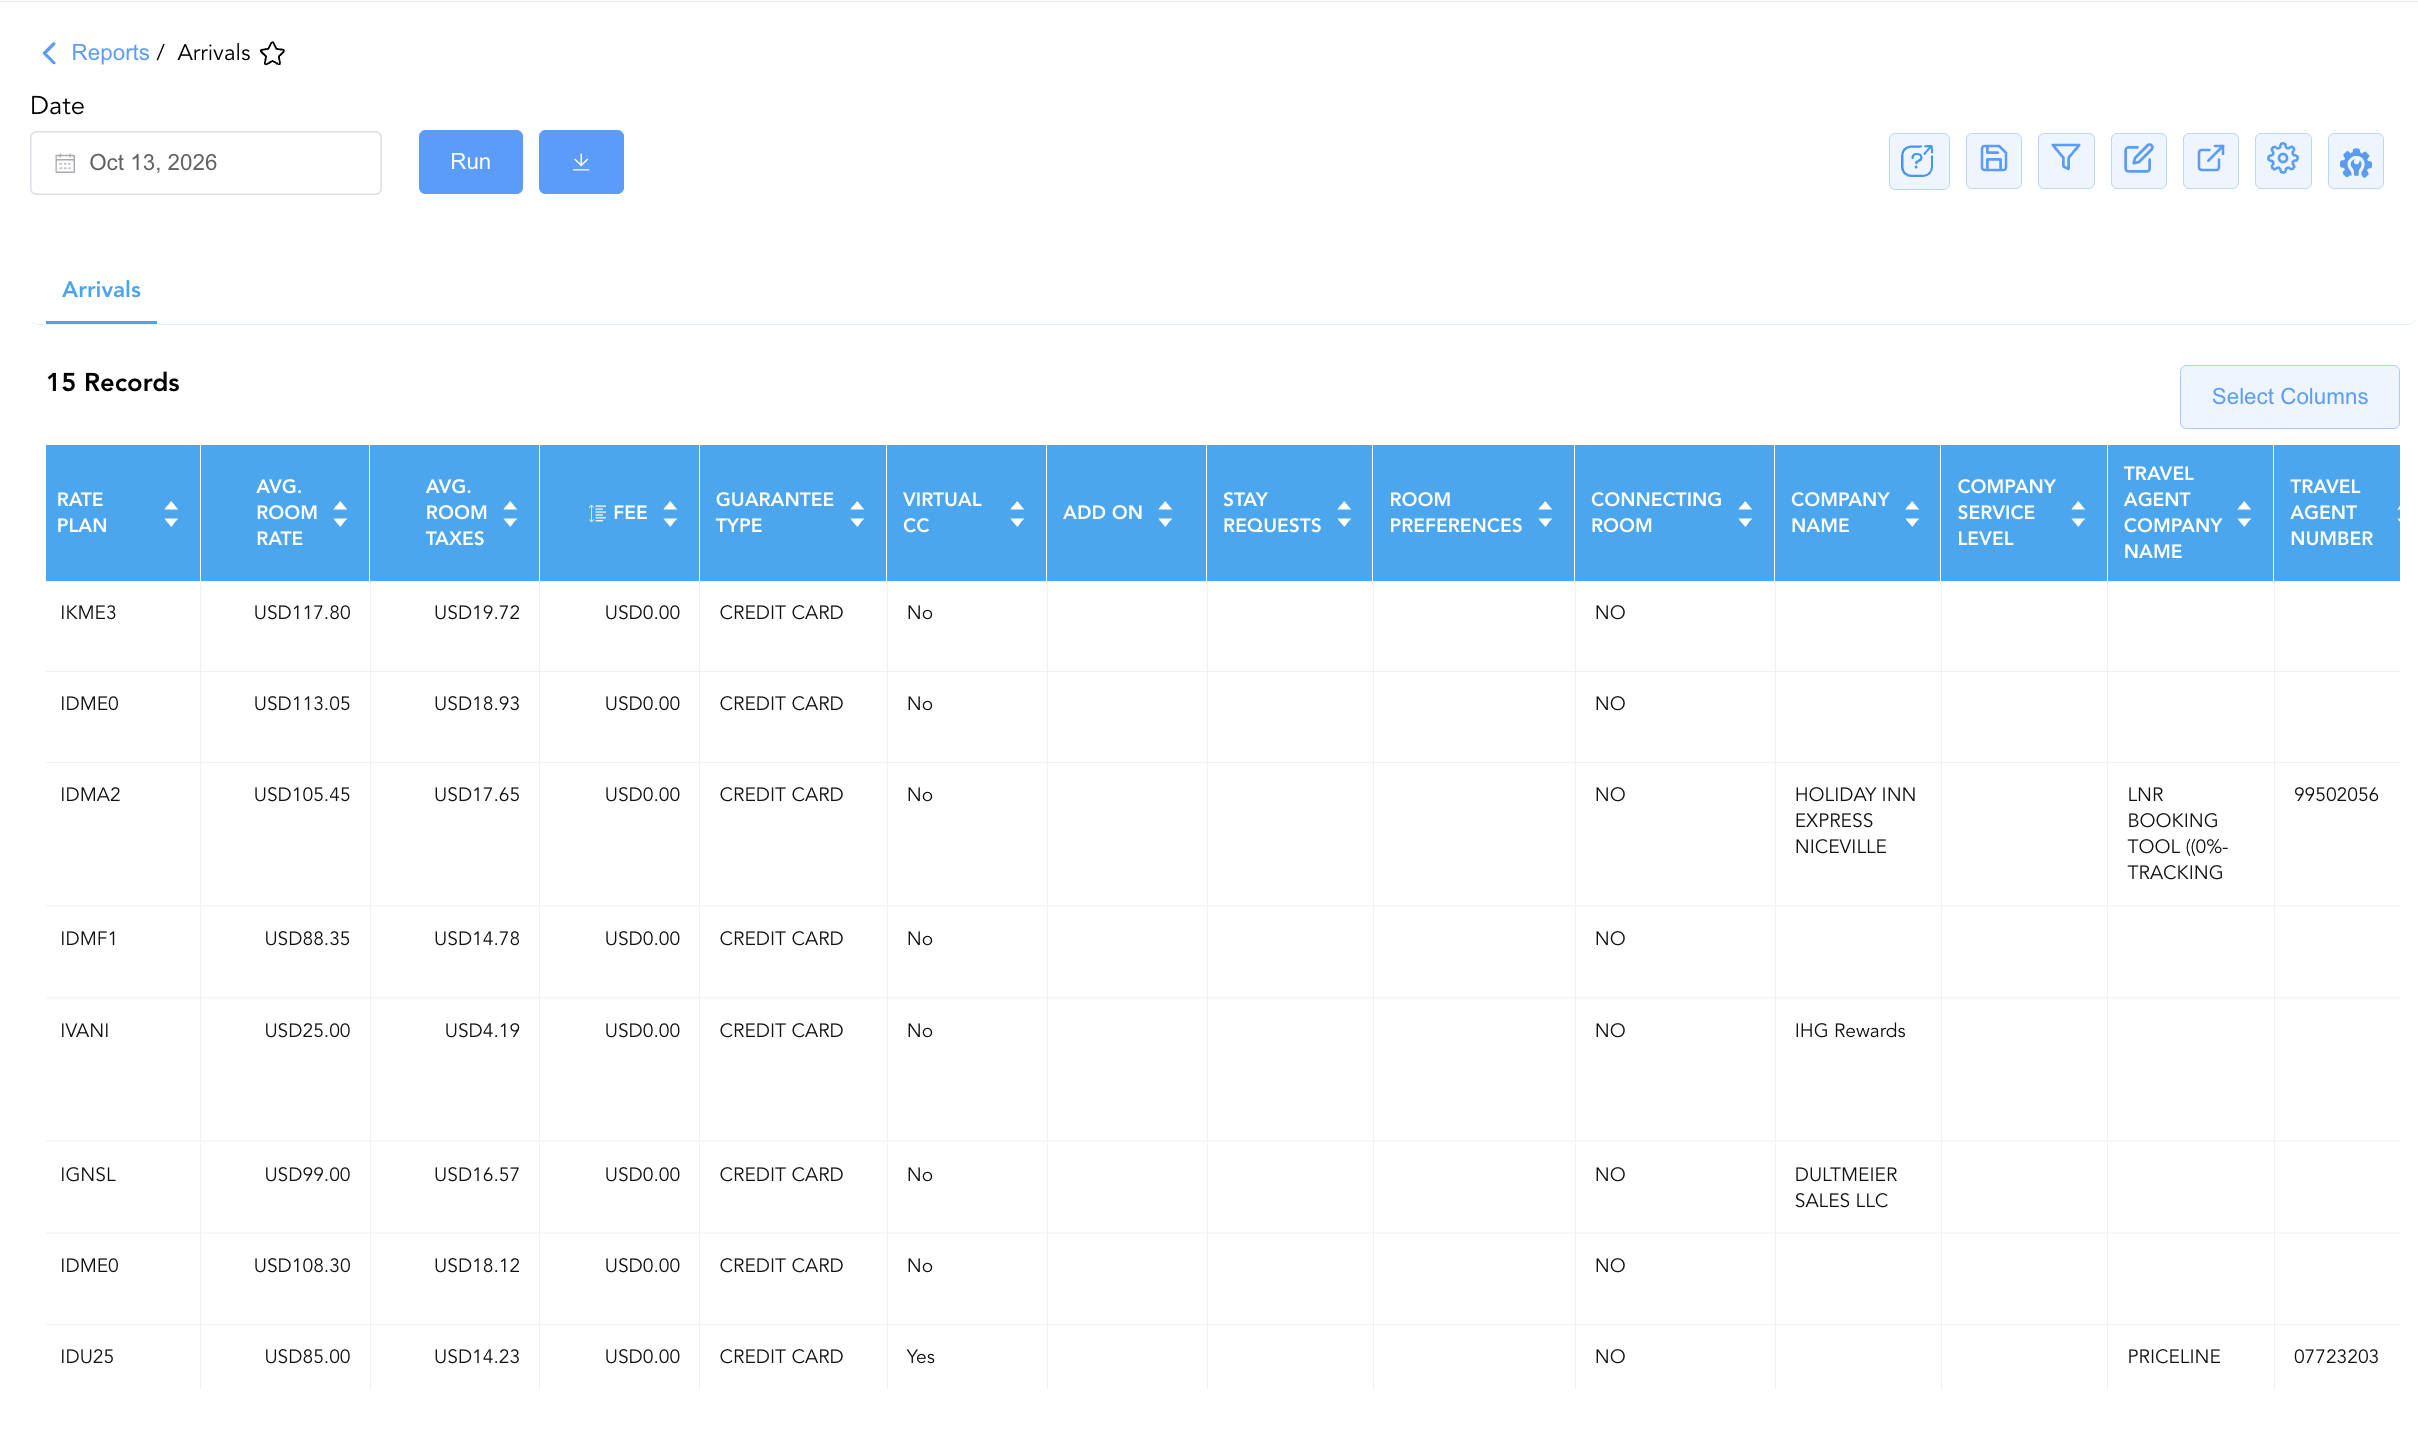The height and width of the screenshot is (1434, 2418).
Task: Go back to Reports link
Action: pos(110,53)
